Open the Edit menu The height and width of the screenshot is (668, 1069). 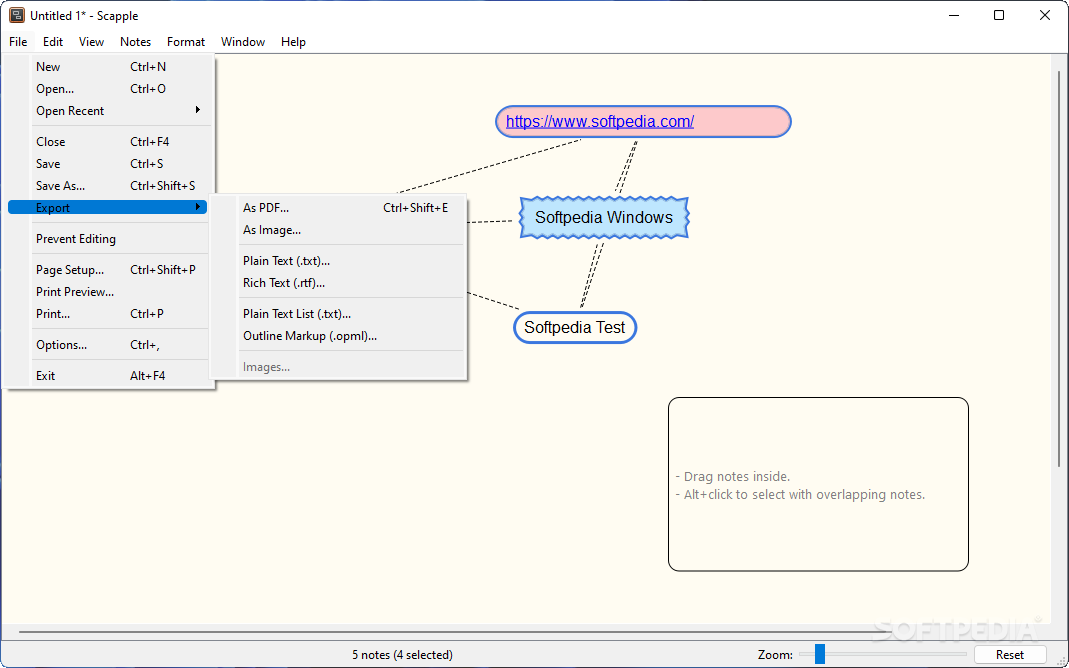point(52,42)
